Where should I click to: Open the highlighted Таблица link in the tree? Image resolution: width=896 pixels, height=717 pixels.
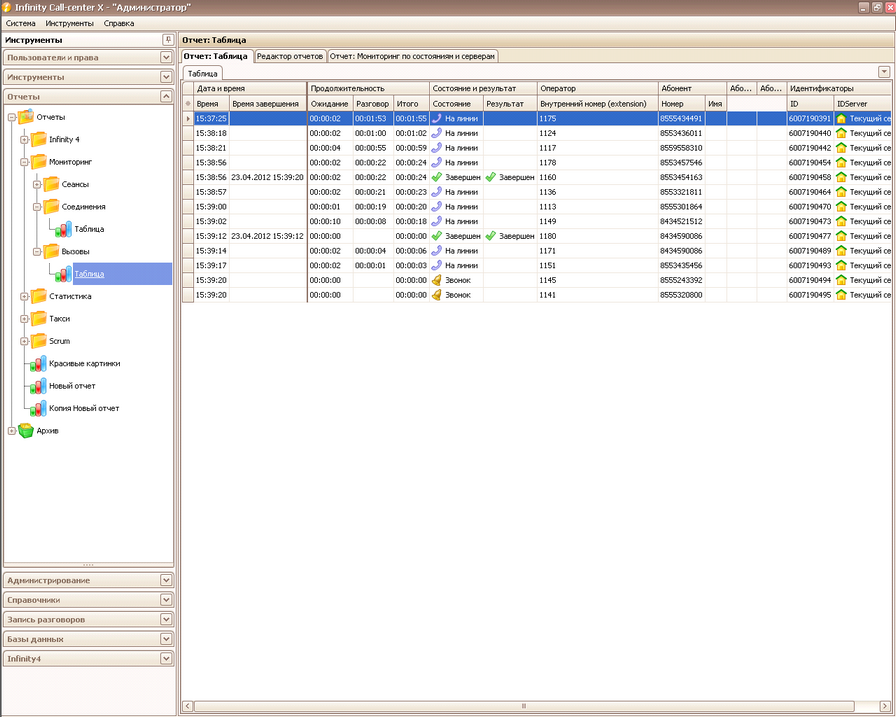click(89, 274)
